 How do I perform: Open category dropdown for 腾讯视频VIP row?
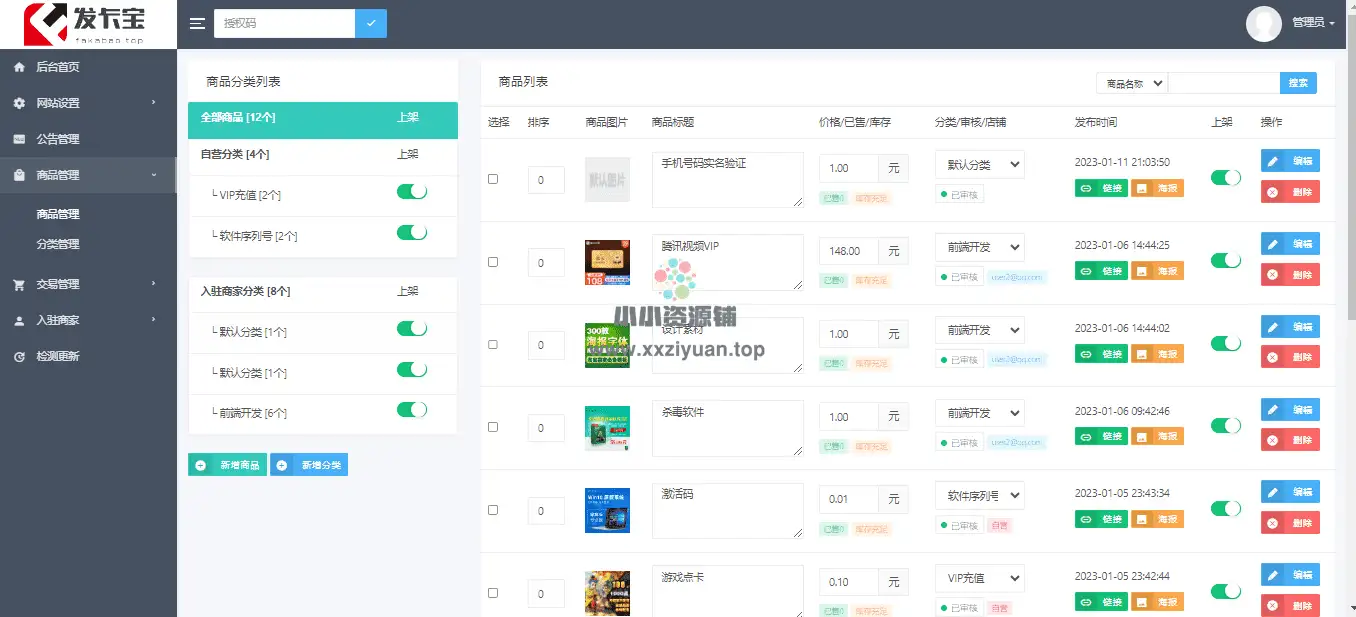click(979, 247)
